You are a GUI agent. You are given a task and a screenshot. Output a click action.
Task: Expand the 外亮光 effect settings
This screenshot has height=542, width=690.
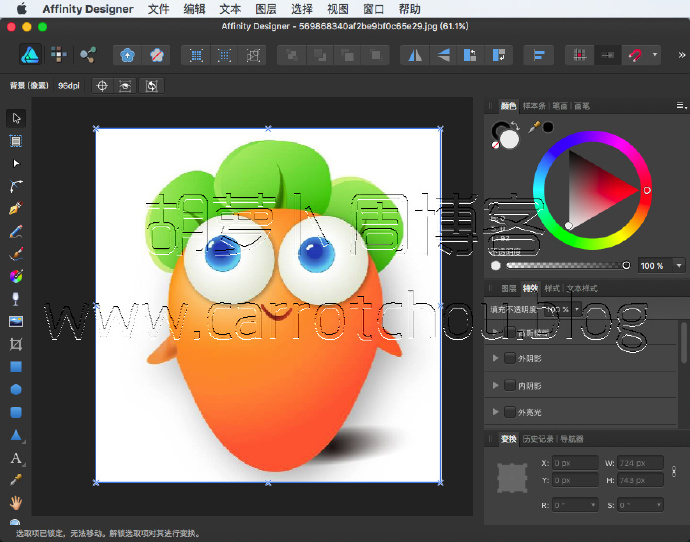[495, 412]
